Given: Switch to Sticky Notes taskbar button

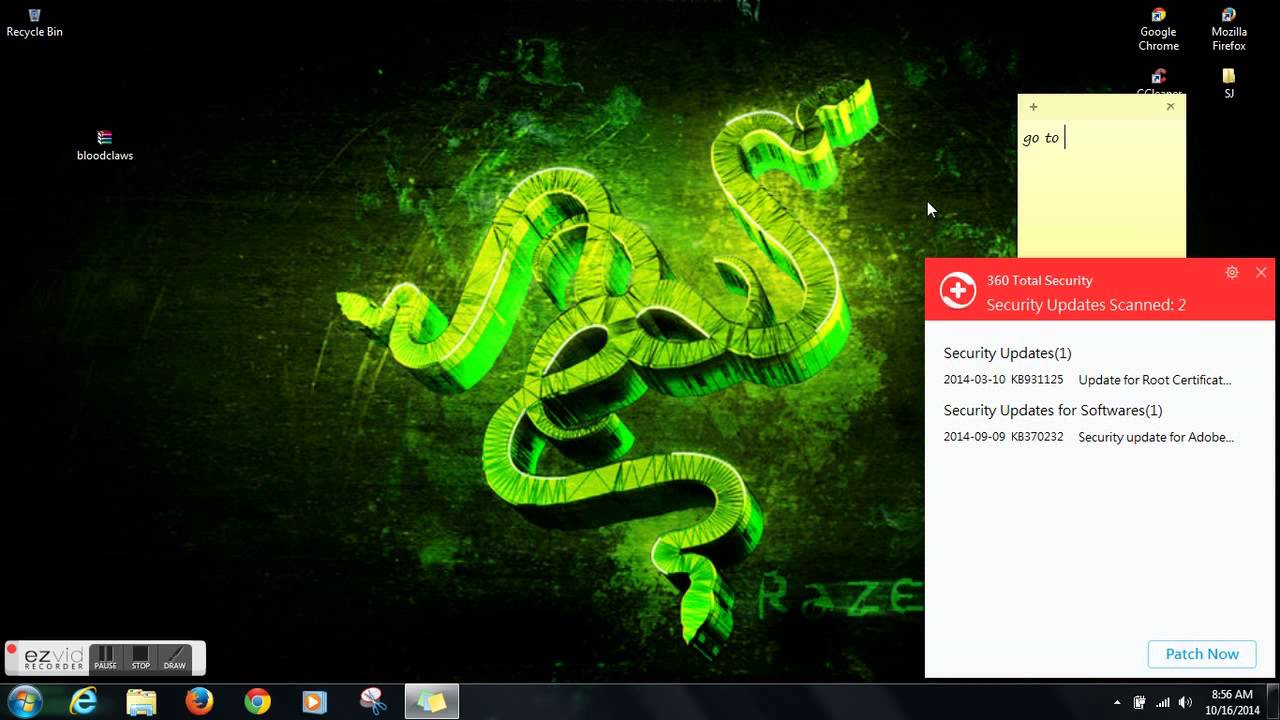Looking at the screenshot, I should point(431,702).
